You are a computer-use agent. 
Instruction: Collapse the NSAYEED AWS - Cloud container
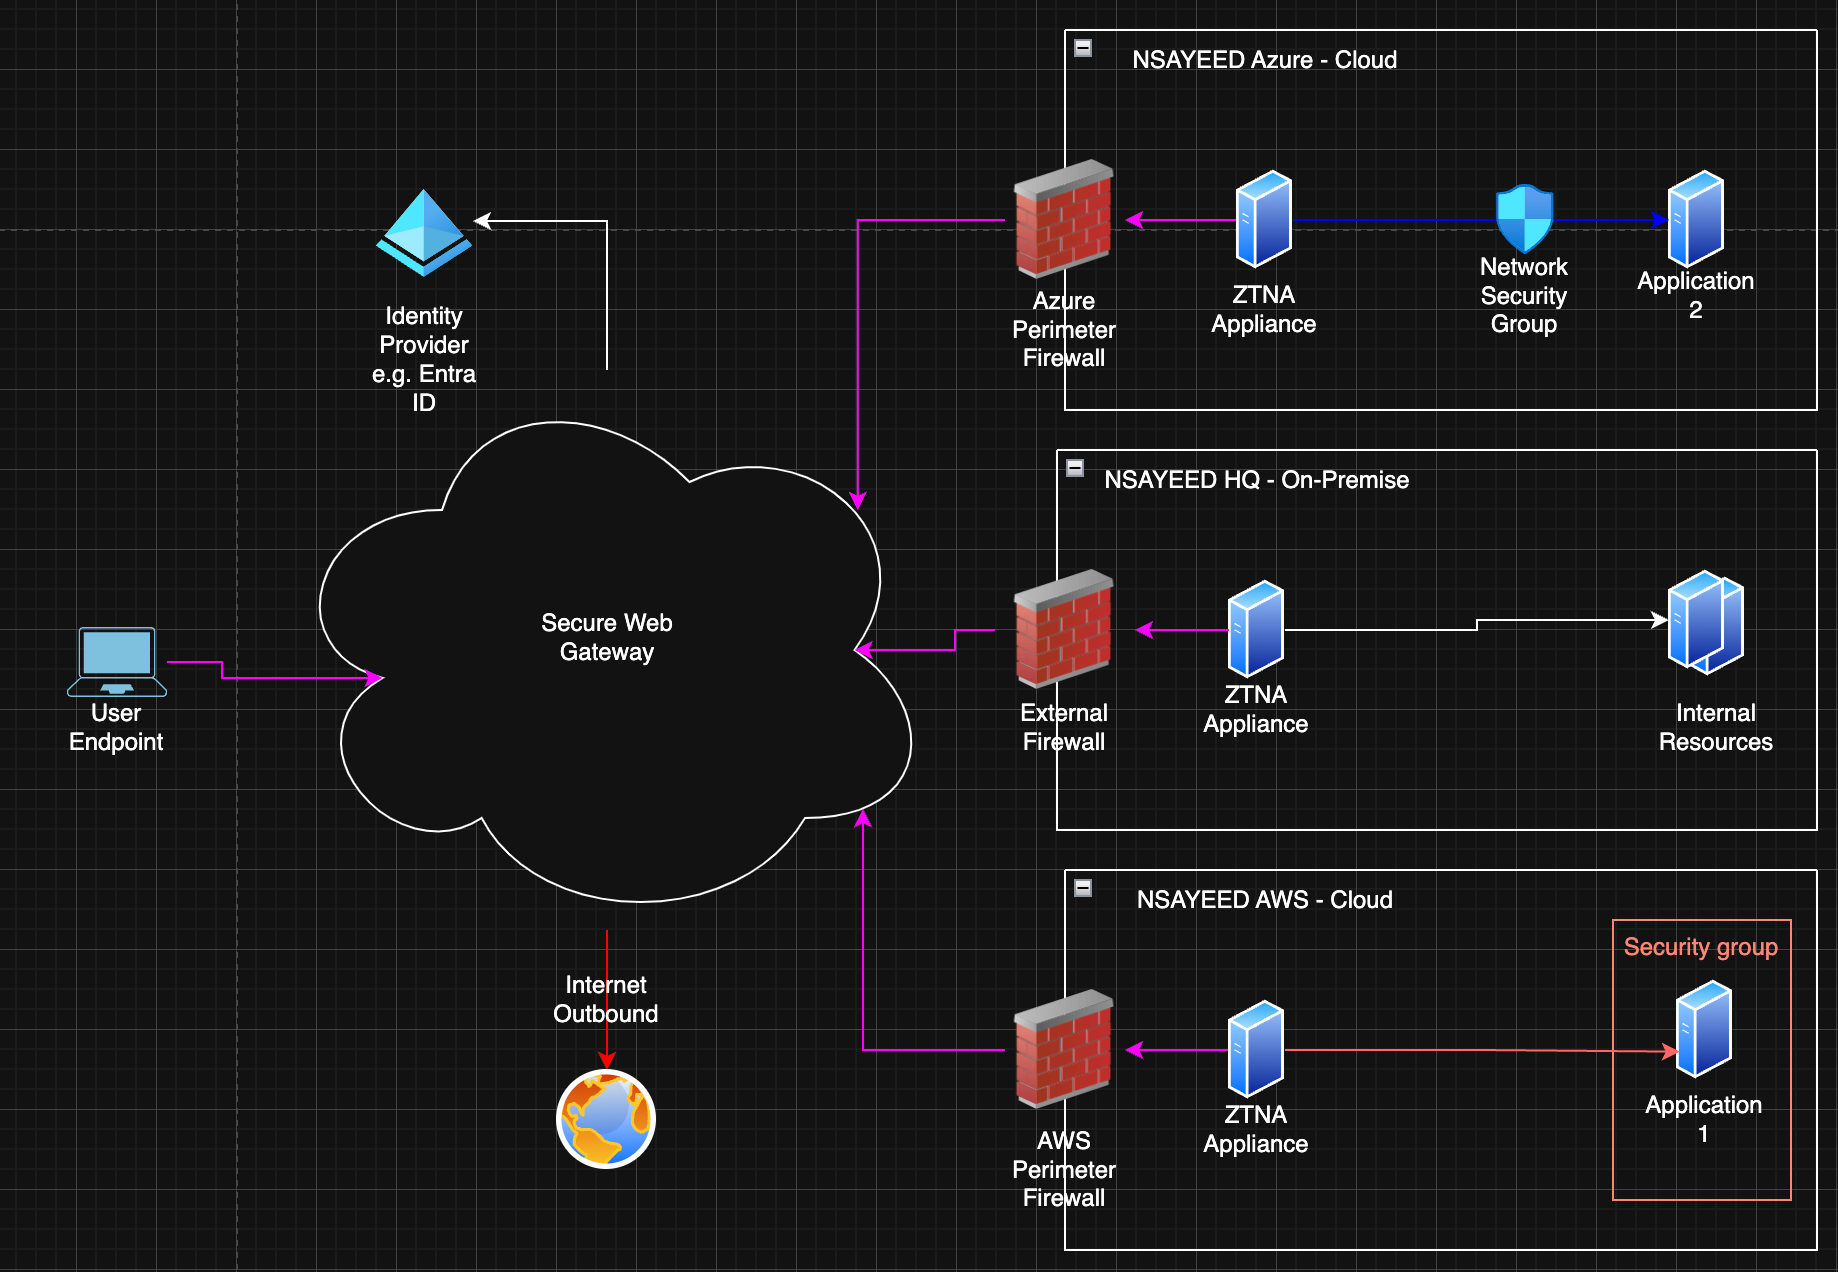point(1083,888)
